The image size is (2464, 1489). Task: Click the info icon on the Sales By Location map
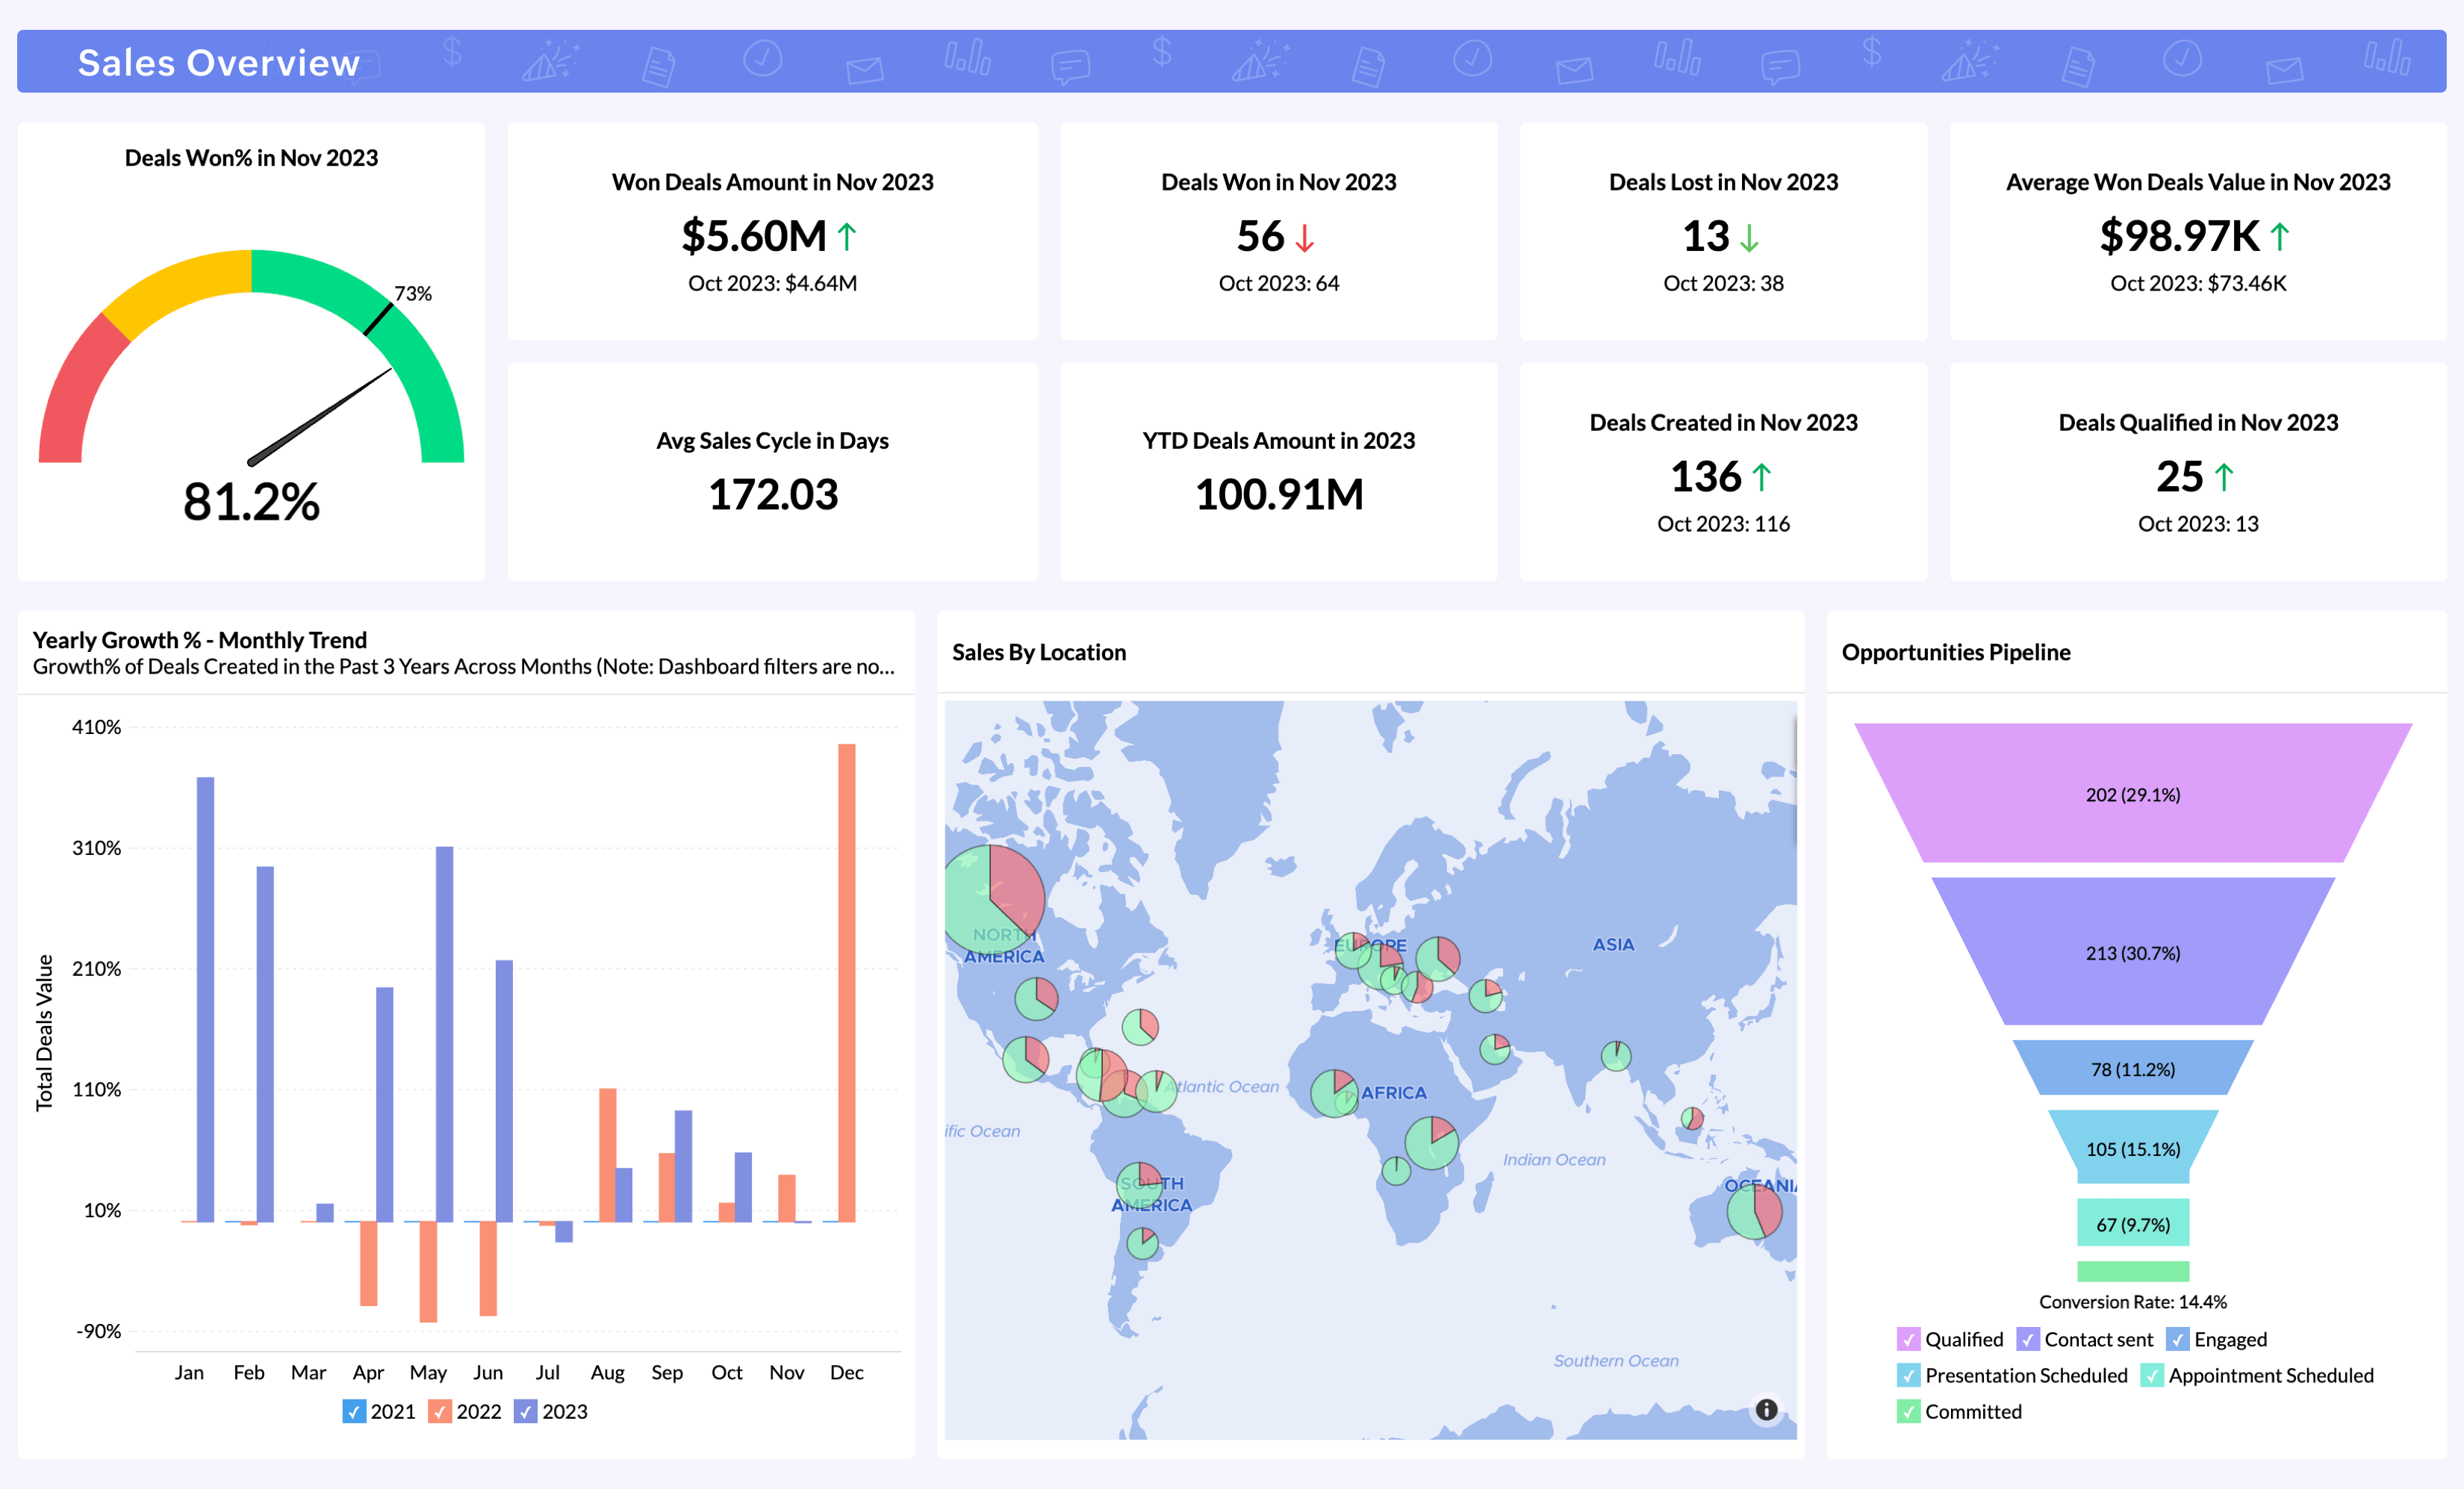(x=1766, y=1409)
